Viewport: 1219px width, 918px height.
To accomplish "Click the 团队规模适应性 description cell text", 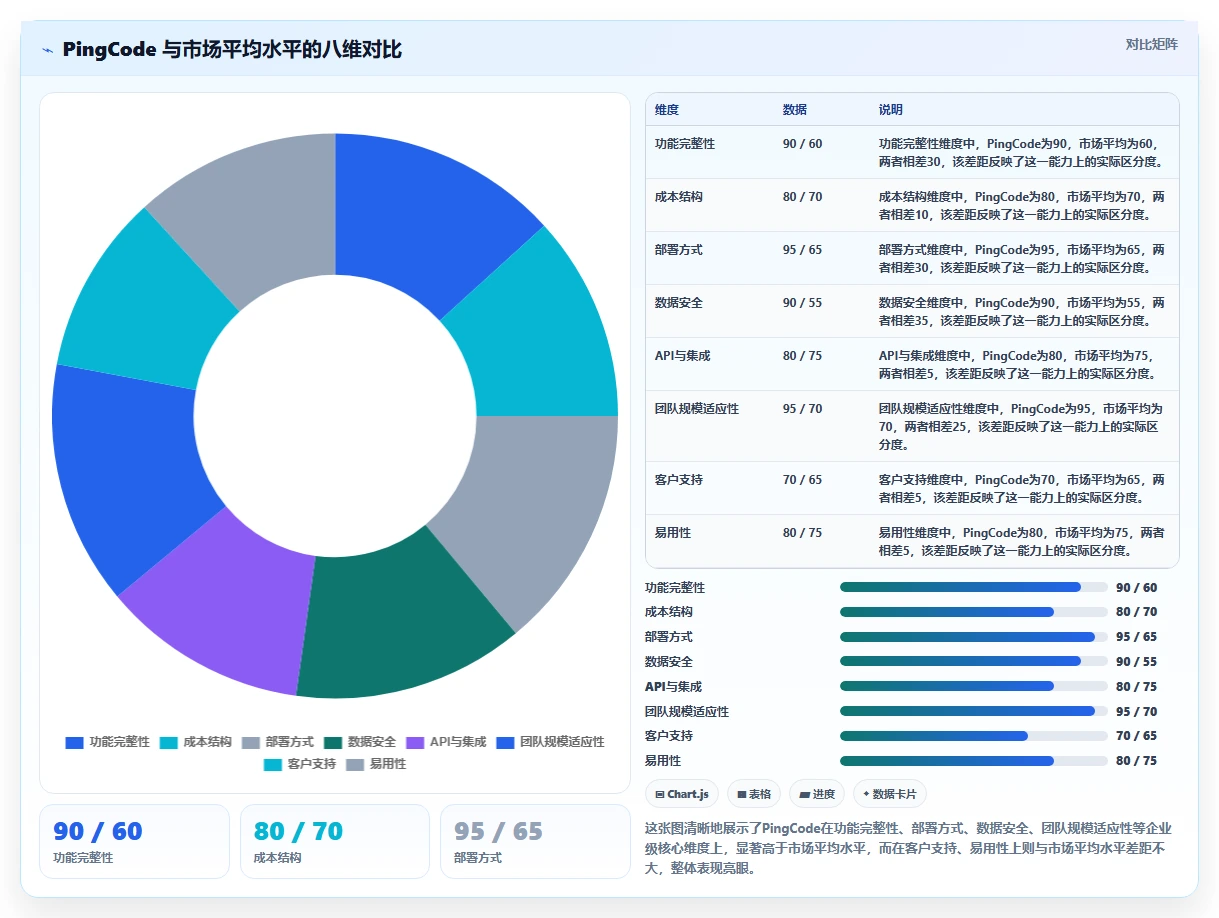I will 1021,427.
